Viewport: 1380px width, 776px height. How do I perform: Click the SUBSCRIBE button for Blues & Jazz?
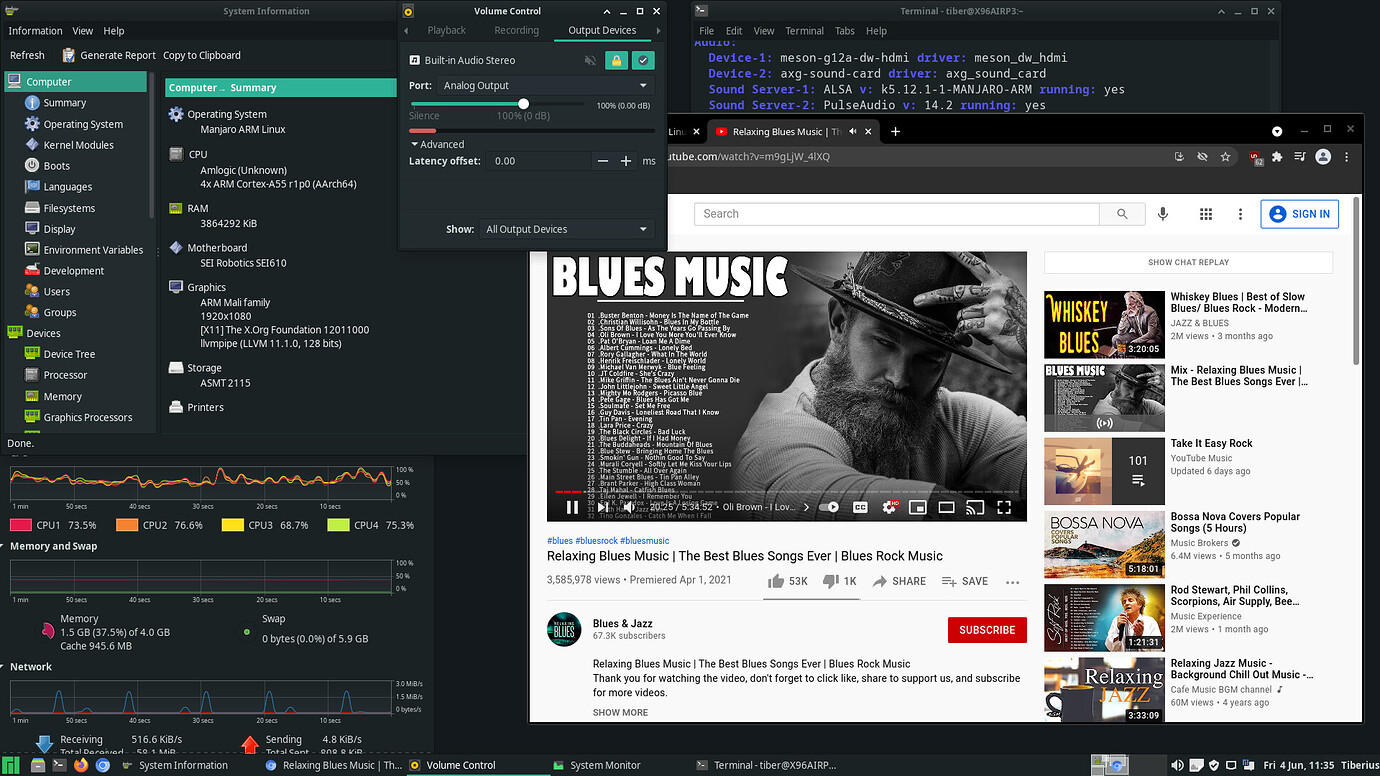[x=987, y=630]
